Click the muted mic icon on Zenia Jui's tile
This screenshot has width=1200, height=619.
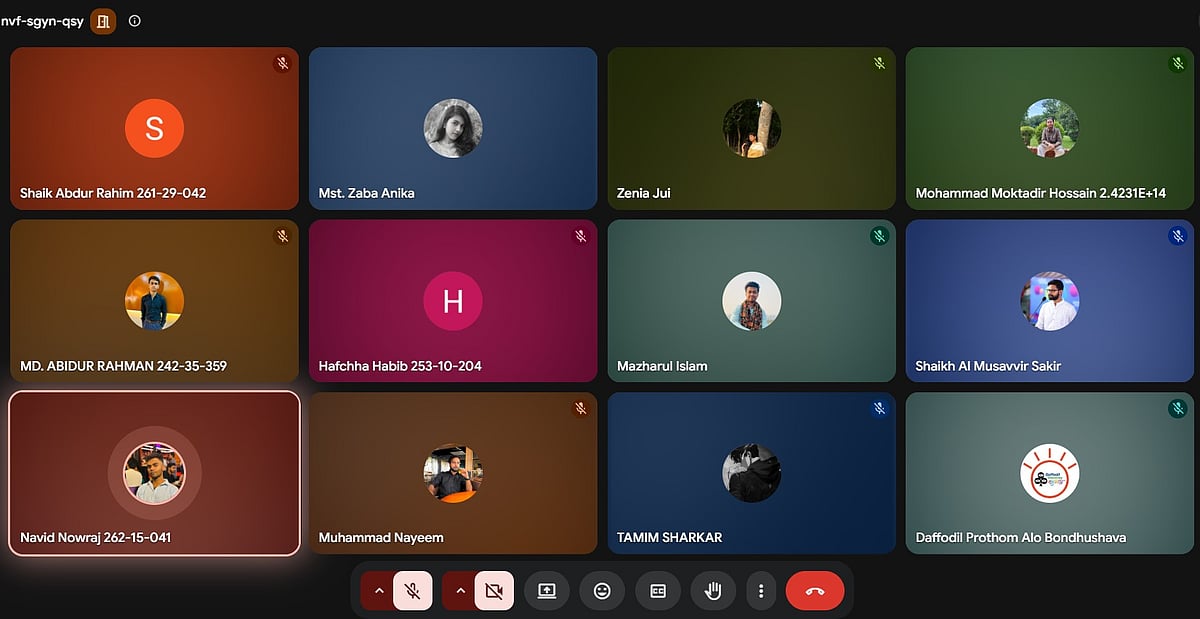point(879,63)
